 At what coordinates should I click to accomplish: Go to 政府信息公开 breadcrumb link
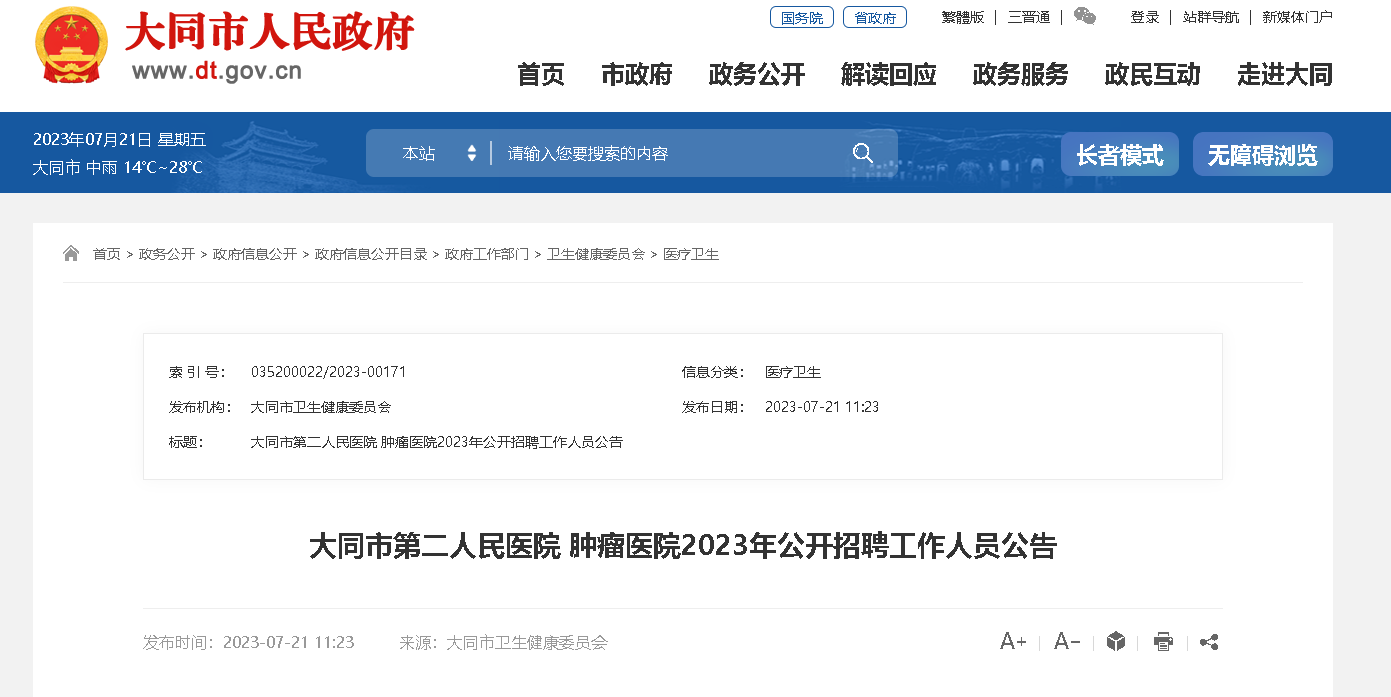point(255,254)
